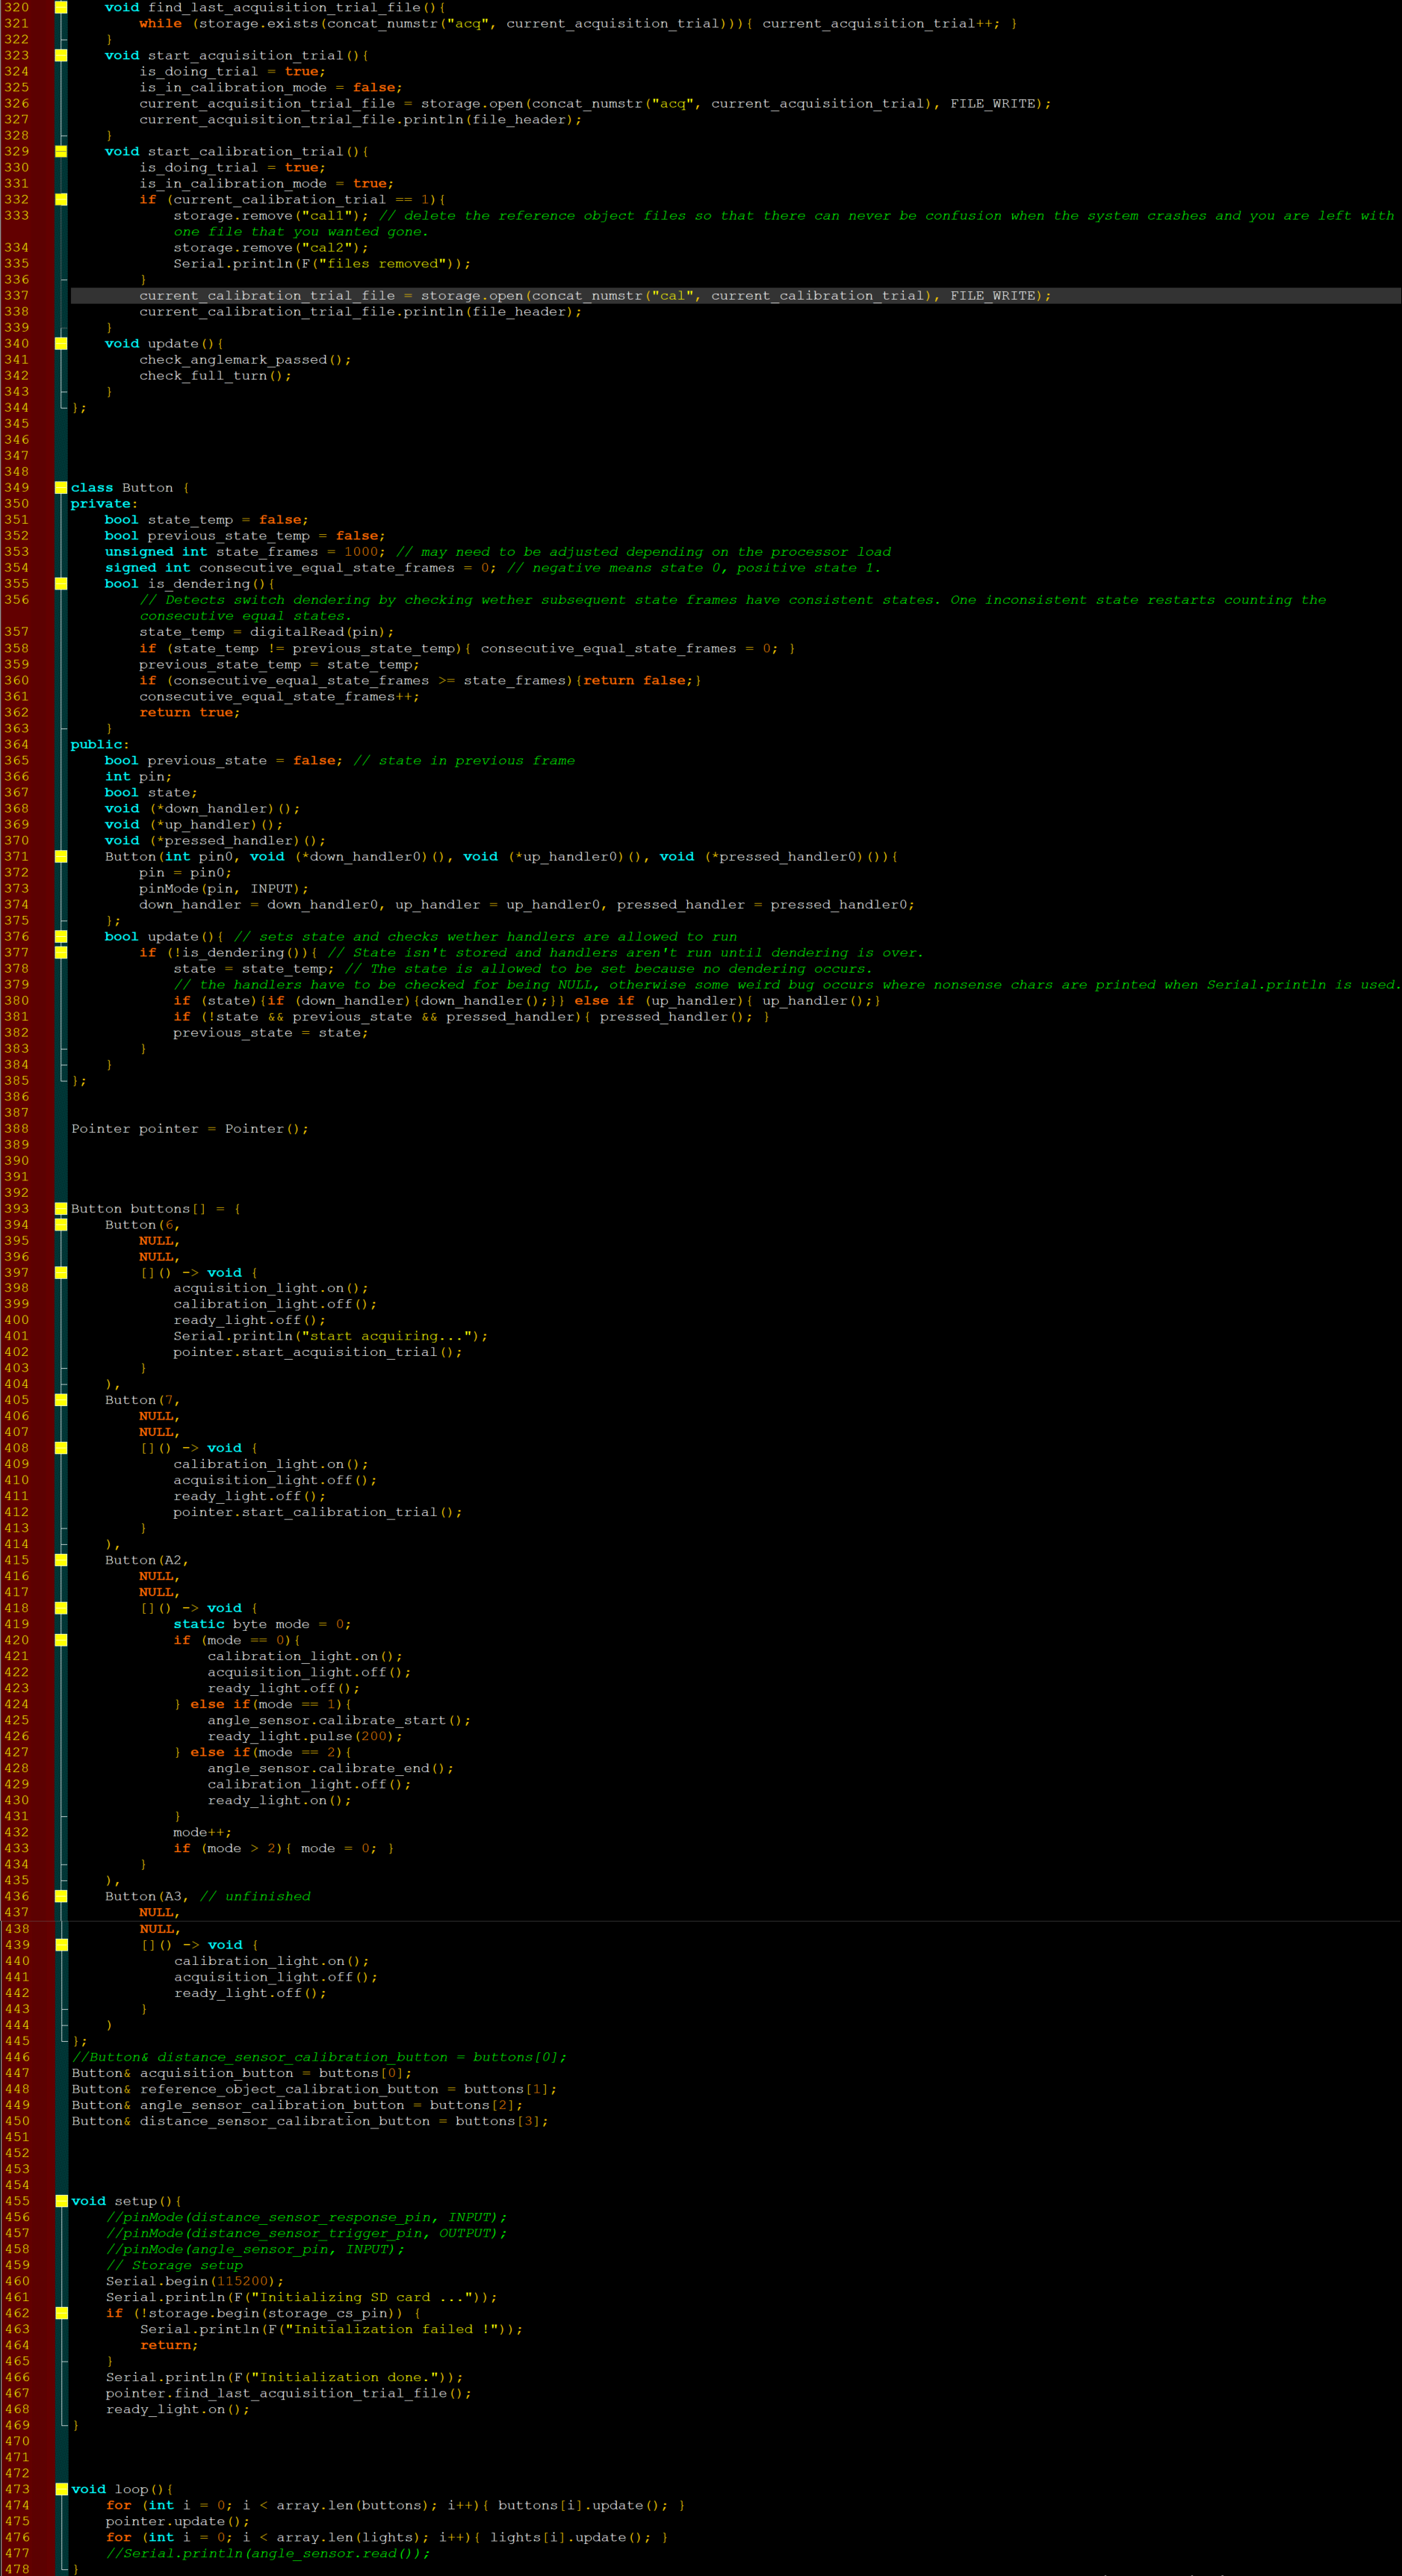Viewport: 1402px width, 2576px height.
Task: Fold the start_acquisition_trial() function block
Action: pyautogui.click(x=61, y=56)
